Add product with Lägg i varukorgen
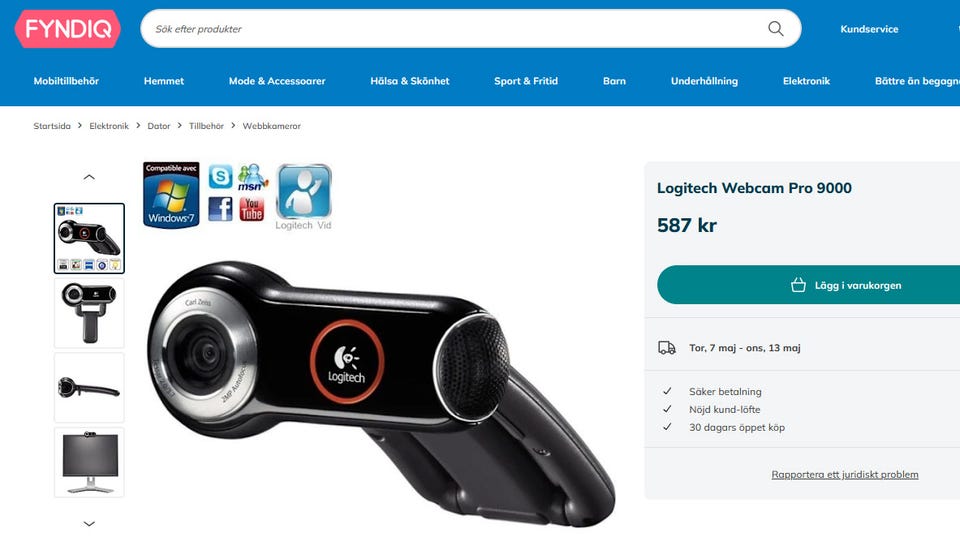Image resolution: width=960 pixels, height=537 pixels. 808,285
